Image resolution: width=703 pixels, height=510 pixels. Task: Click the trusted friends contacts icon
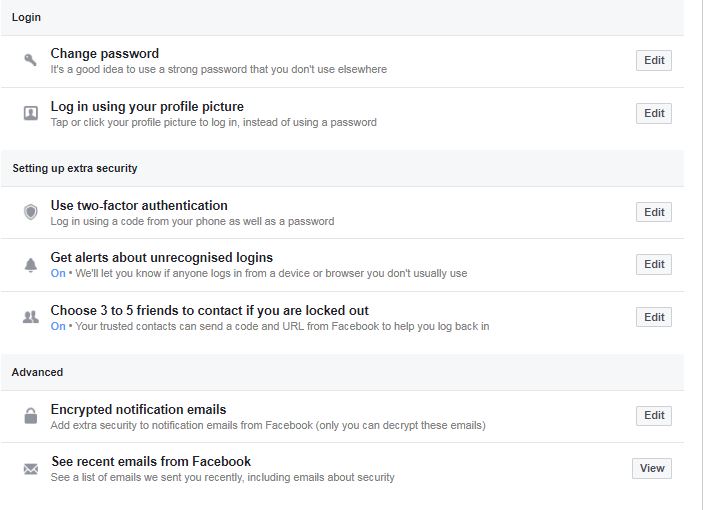click(30, 317)
